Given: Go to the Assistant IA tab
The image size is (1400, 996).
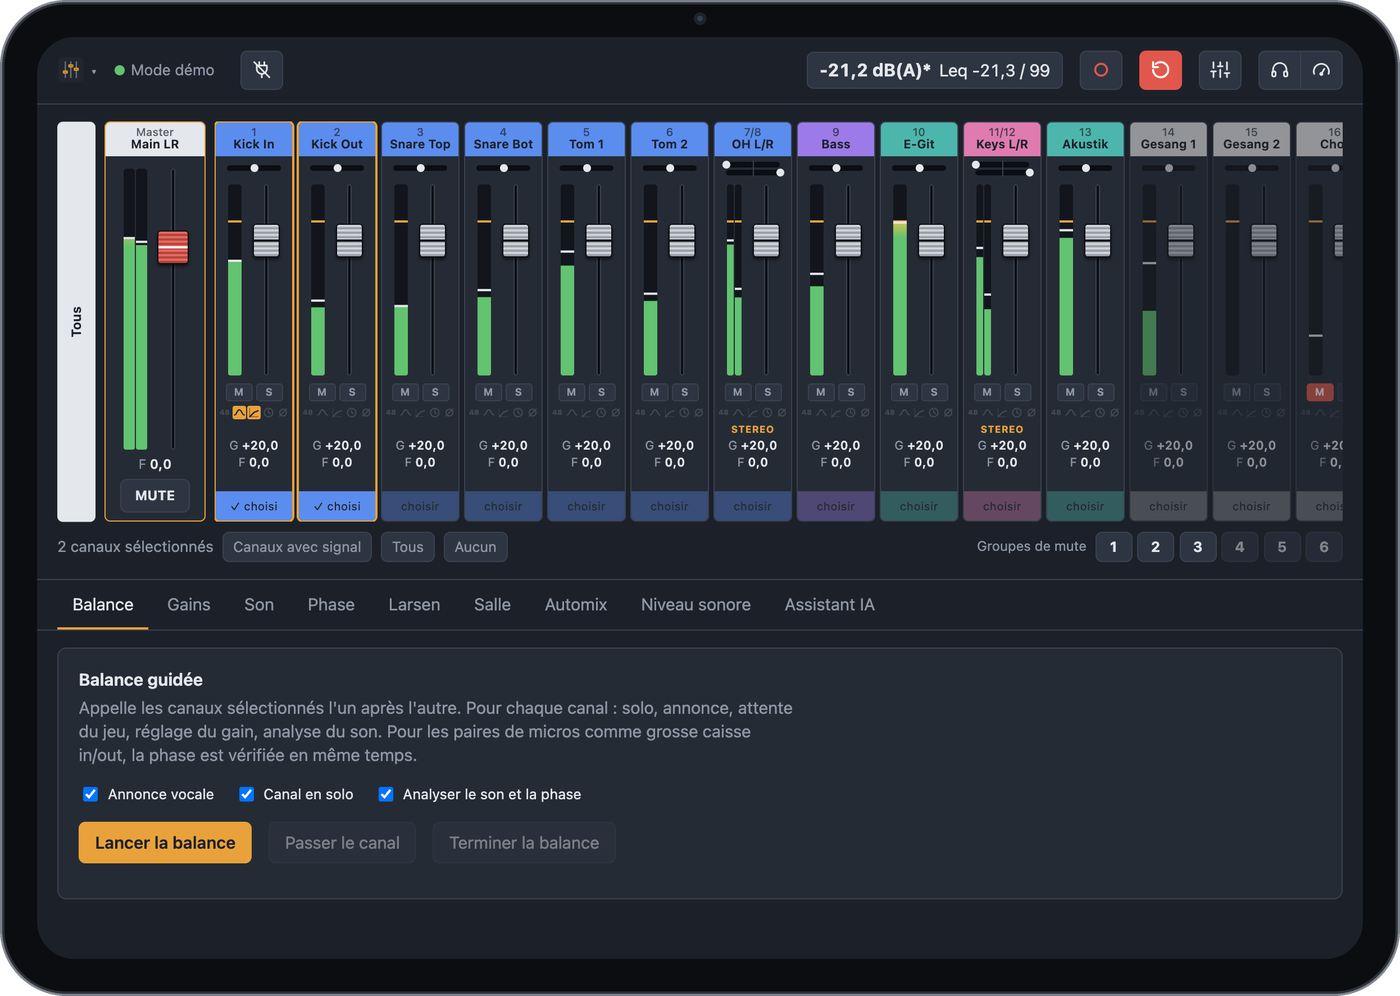Looking at the screenshot, I should (829, 605).
